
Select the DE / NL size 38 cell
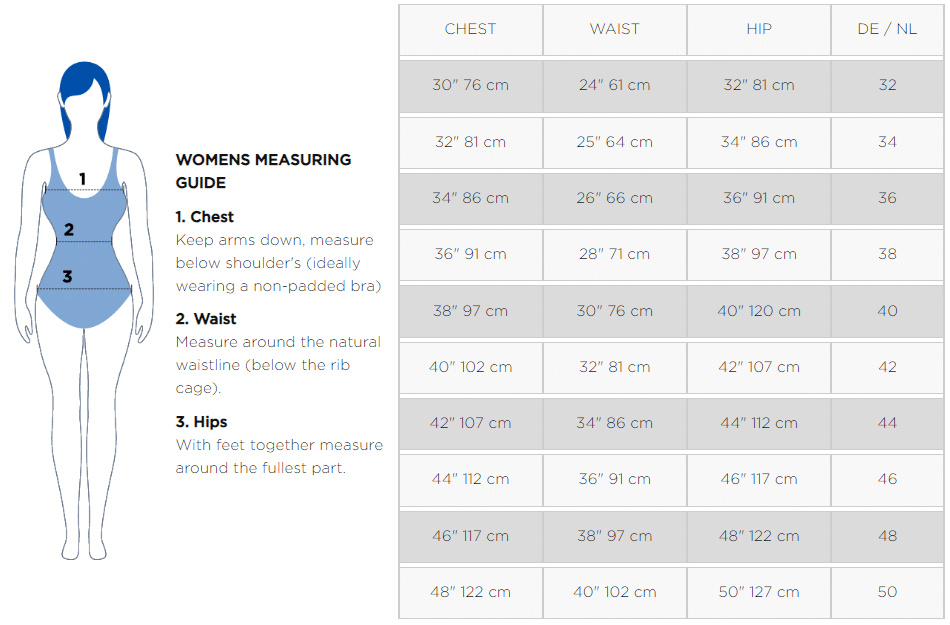point(887,254)
